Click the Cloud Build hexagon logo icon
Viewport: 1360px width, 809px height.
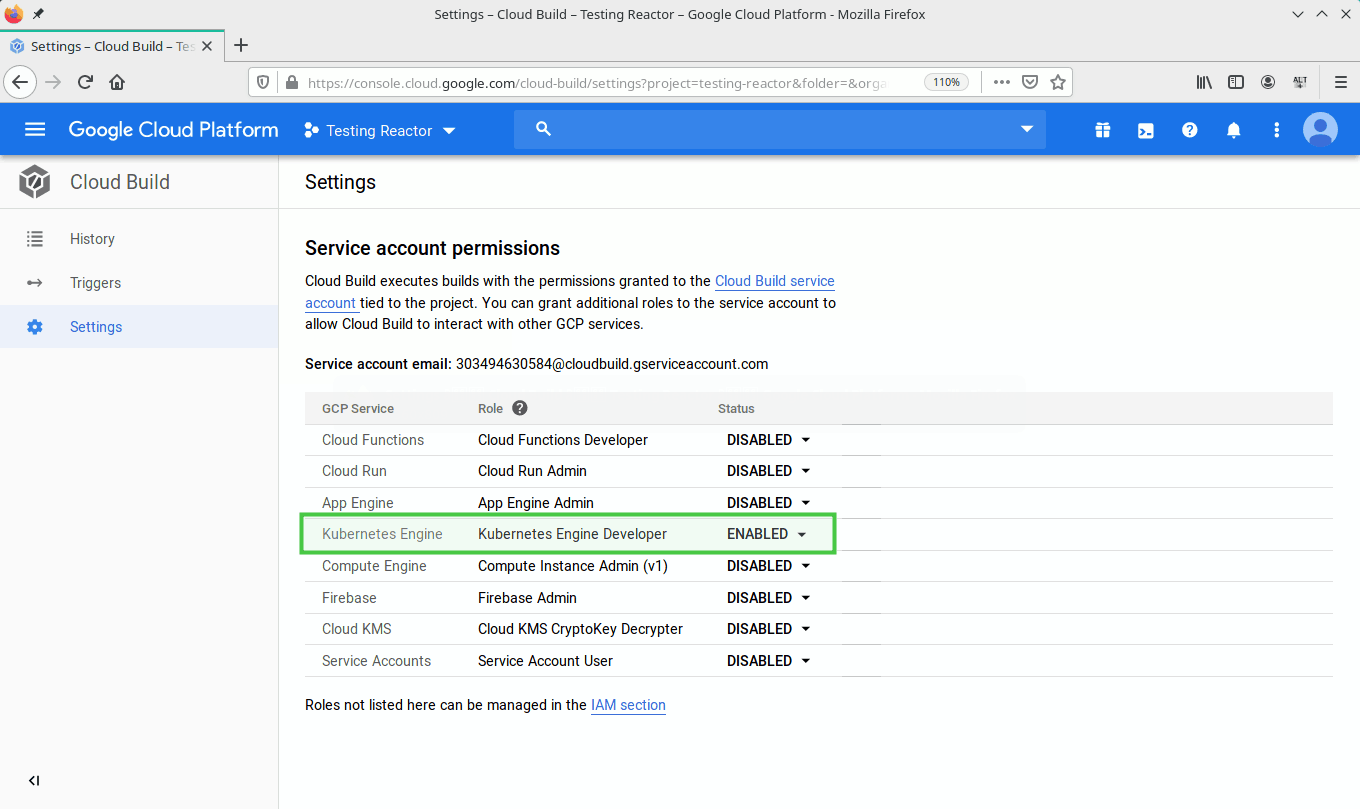point(34,182)
